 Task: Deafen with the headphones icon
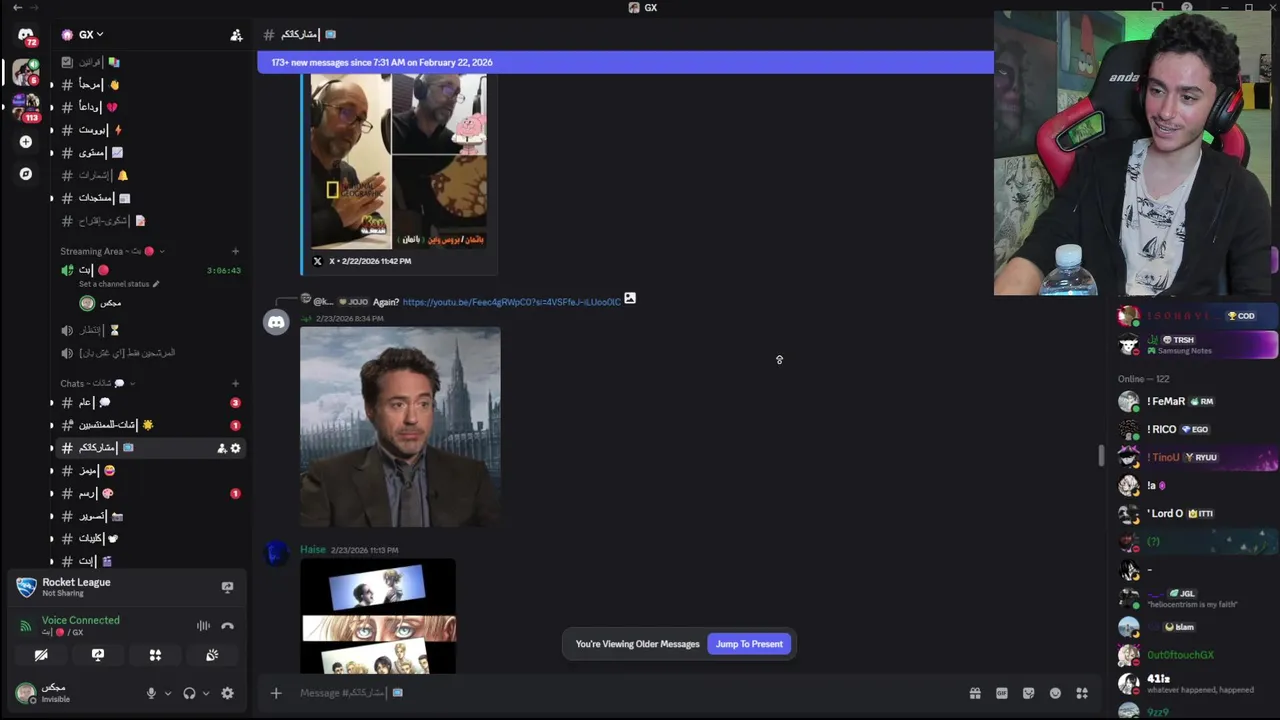[x=189, y=693]
